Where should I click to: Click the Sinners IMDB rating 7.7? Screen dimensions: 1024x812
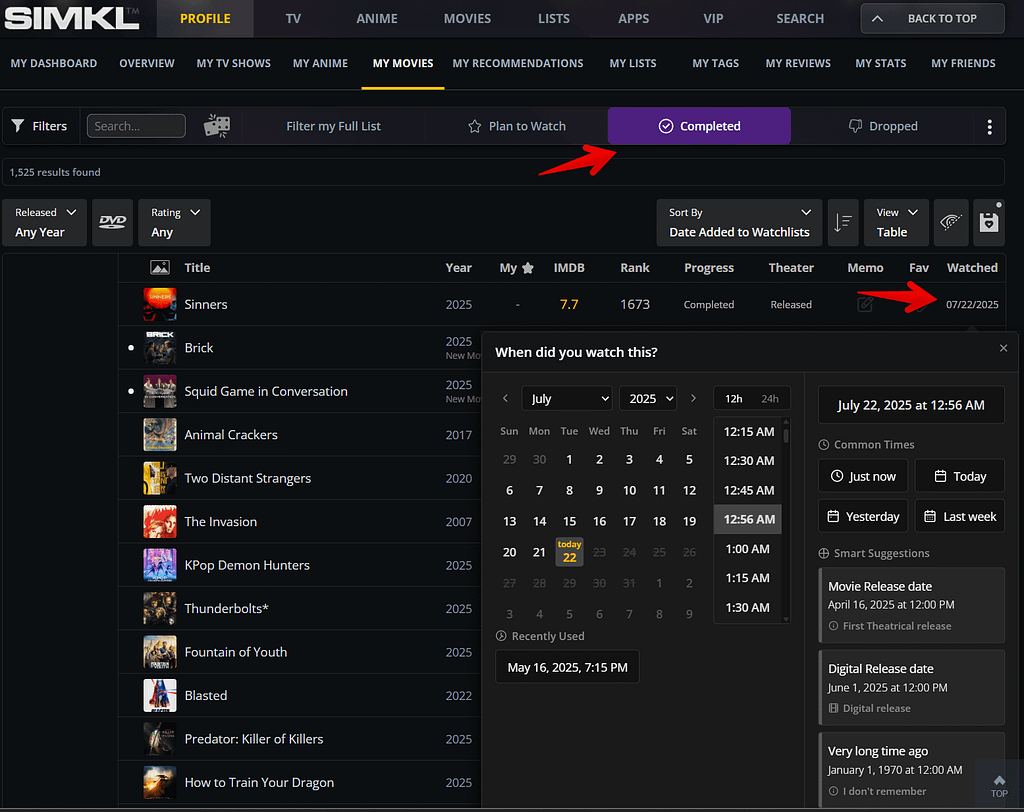coord(569,304)
